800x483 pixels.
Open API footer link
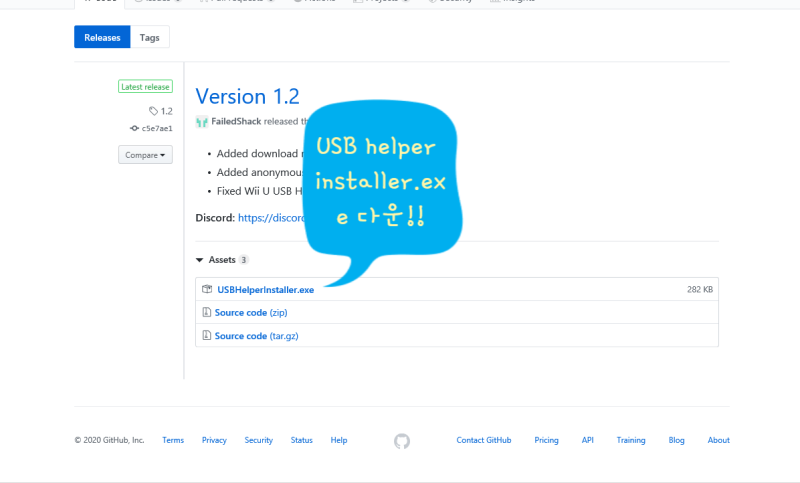(x=588, y=440)
